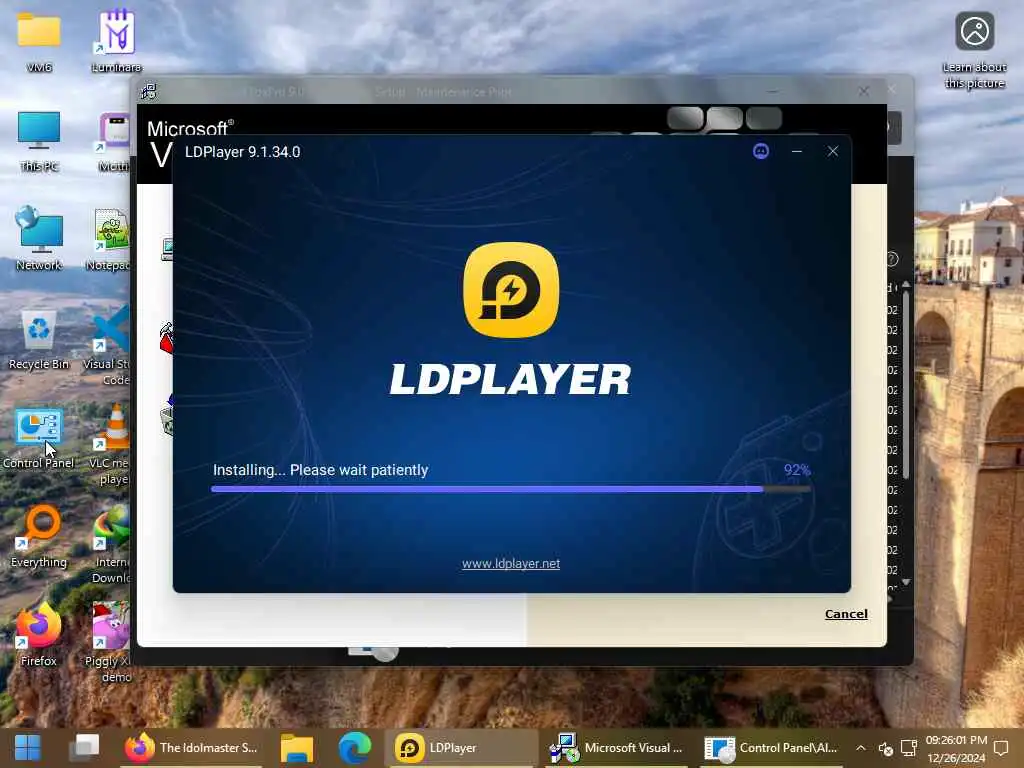
Task: Switch to Control Panel taskbar window
Action: pyautogui.click(x=772, y=748)
